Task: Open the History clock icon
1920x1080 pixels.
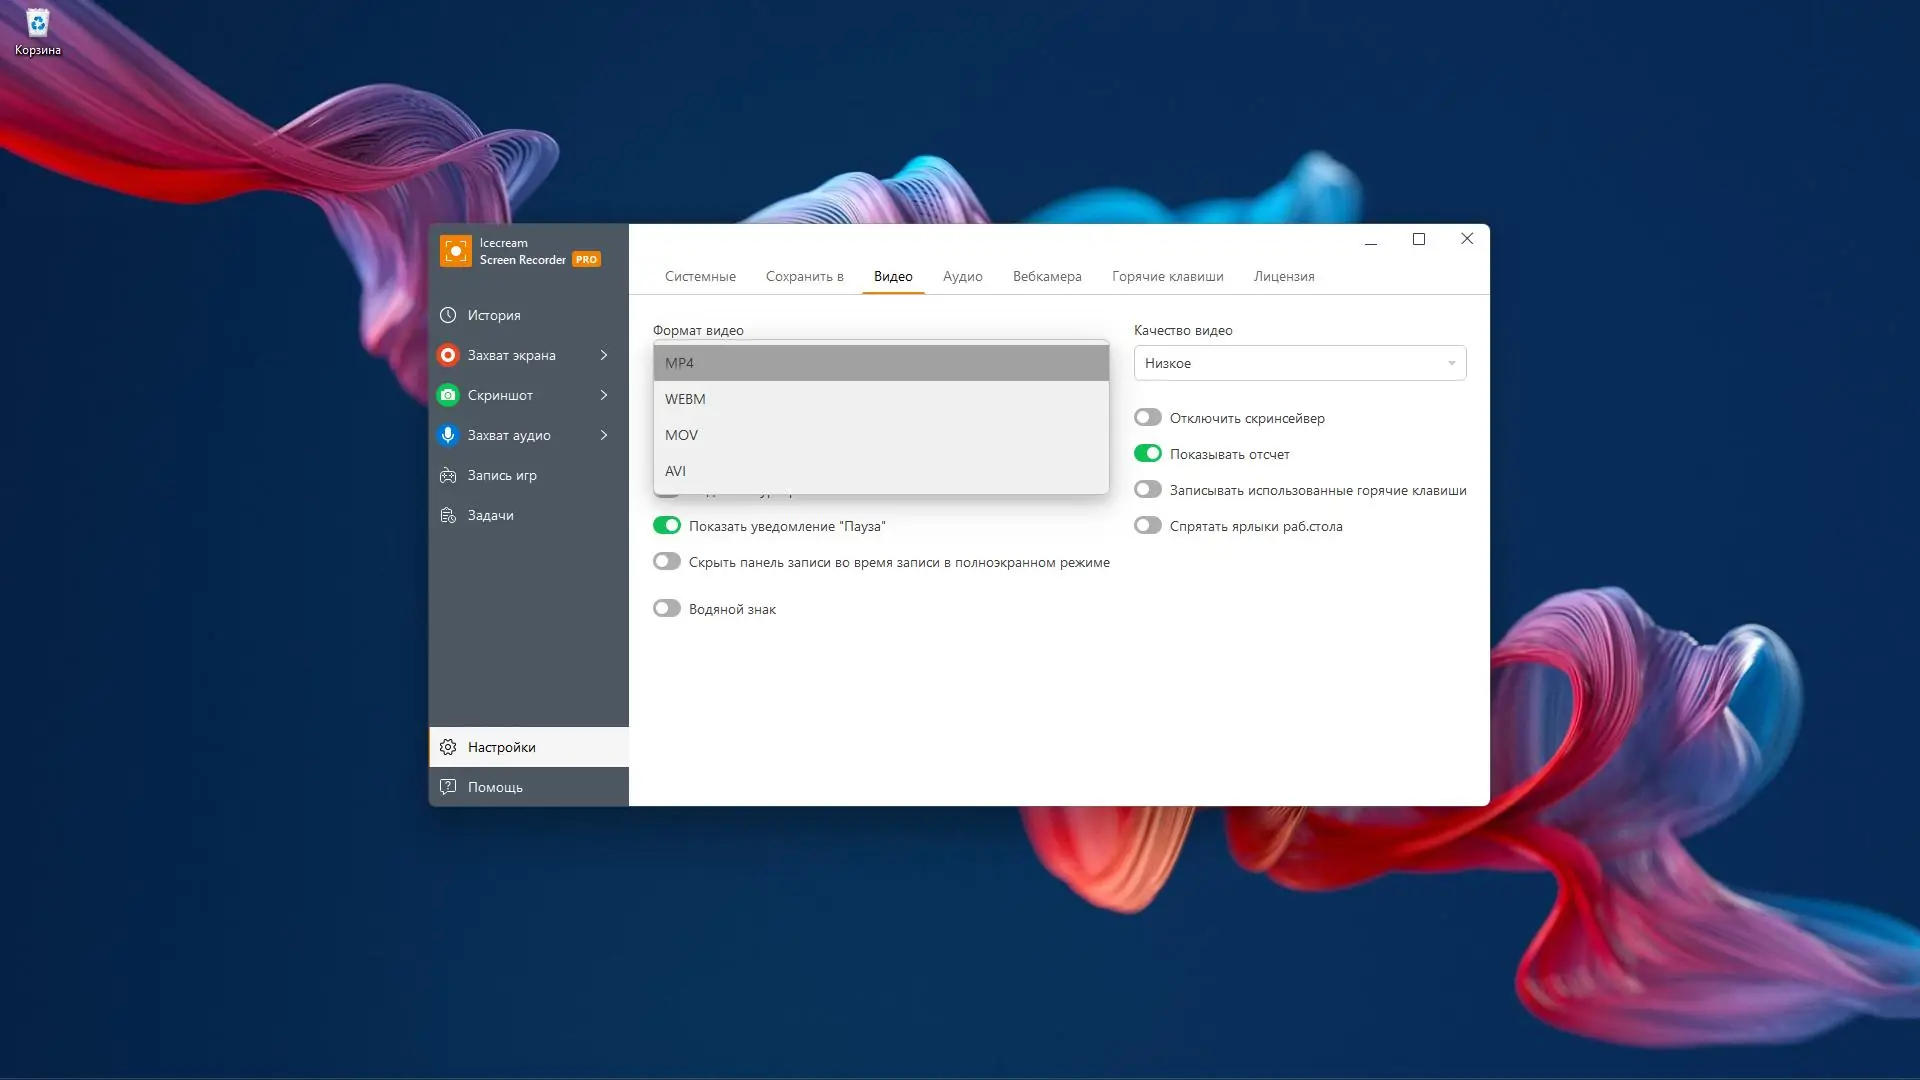Action: (x=448, y=315)
